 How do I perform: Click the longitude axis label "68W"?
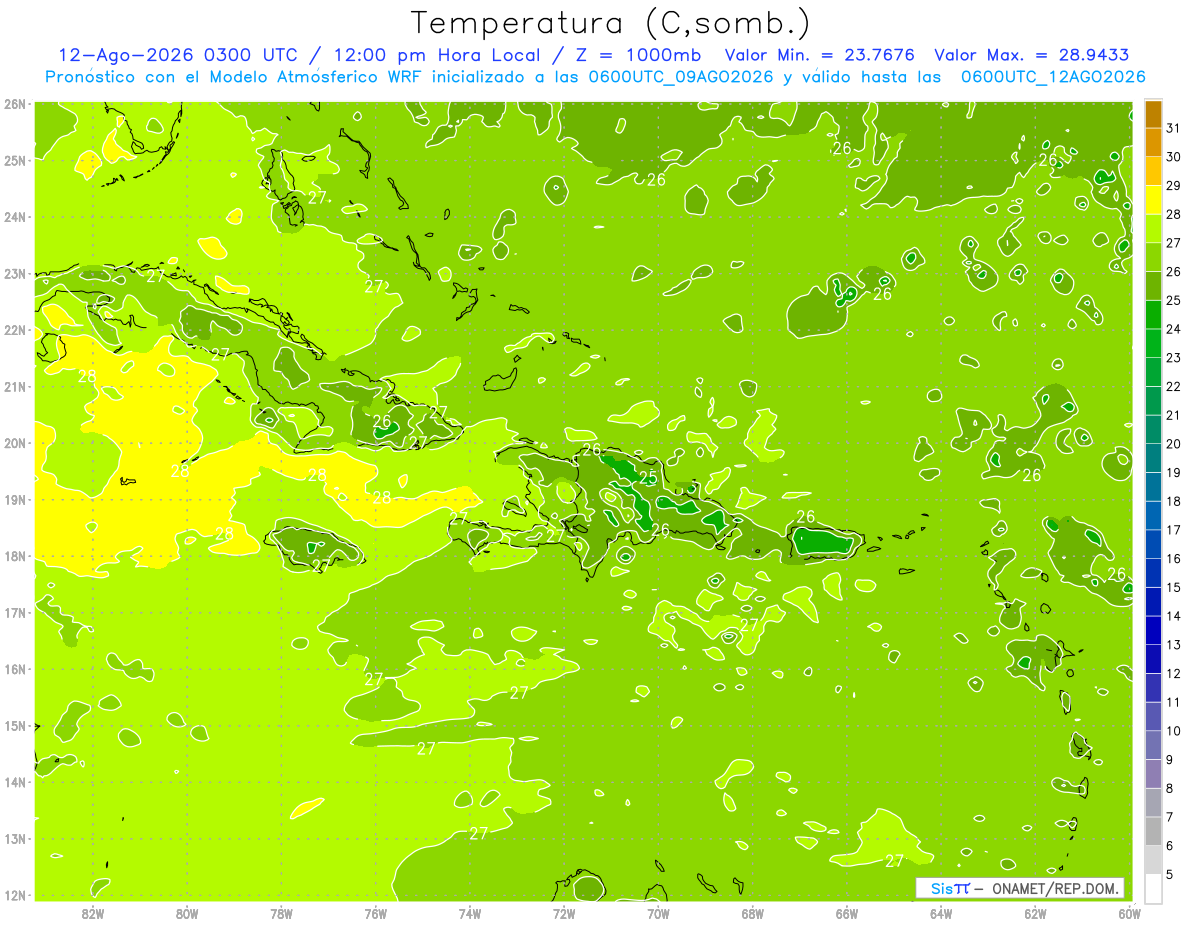[x=752, y=913]
